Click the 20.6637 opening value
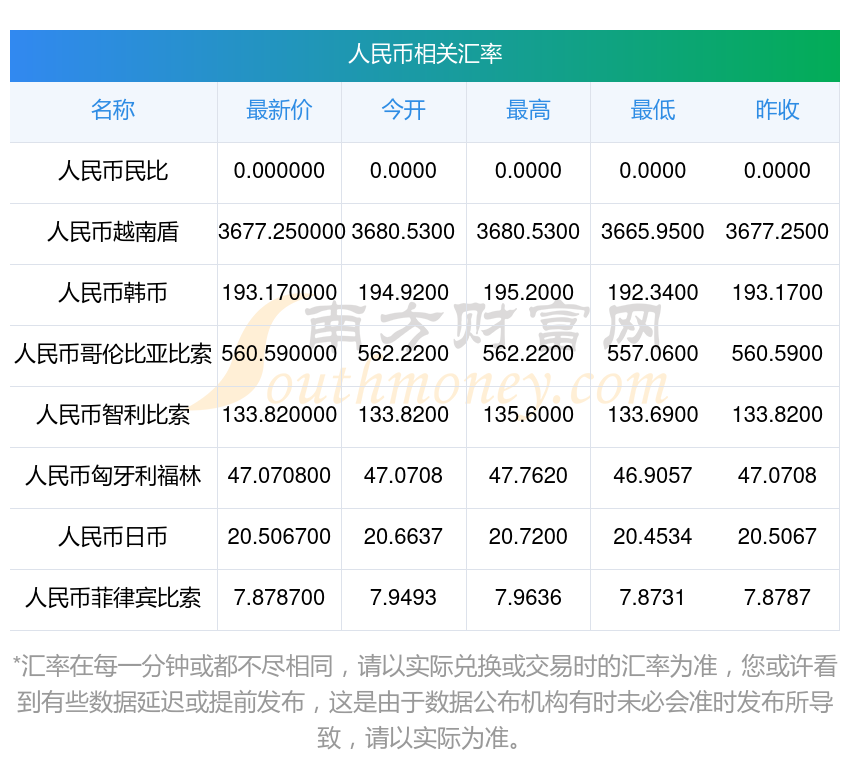The height and width of the screenshot is (769, 850). click(x=403, y=537)
